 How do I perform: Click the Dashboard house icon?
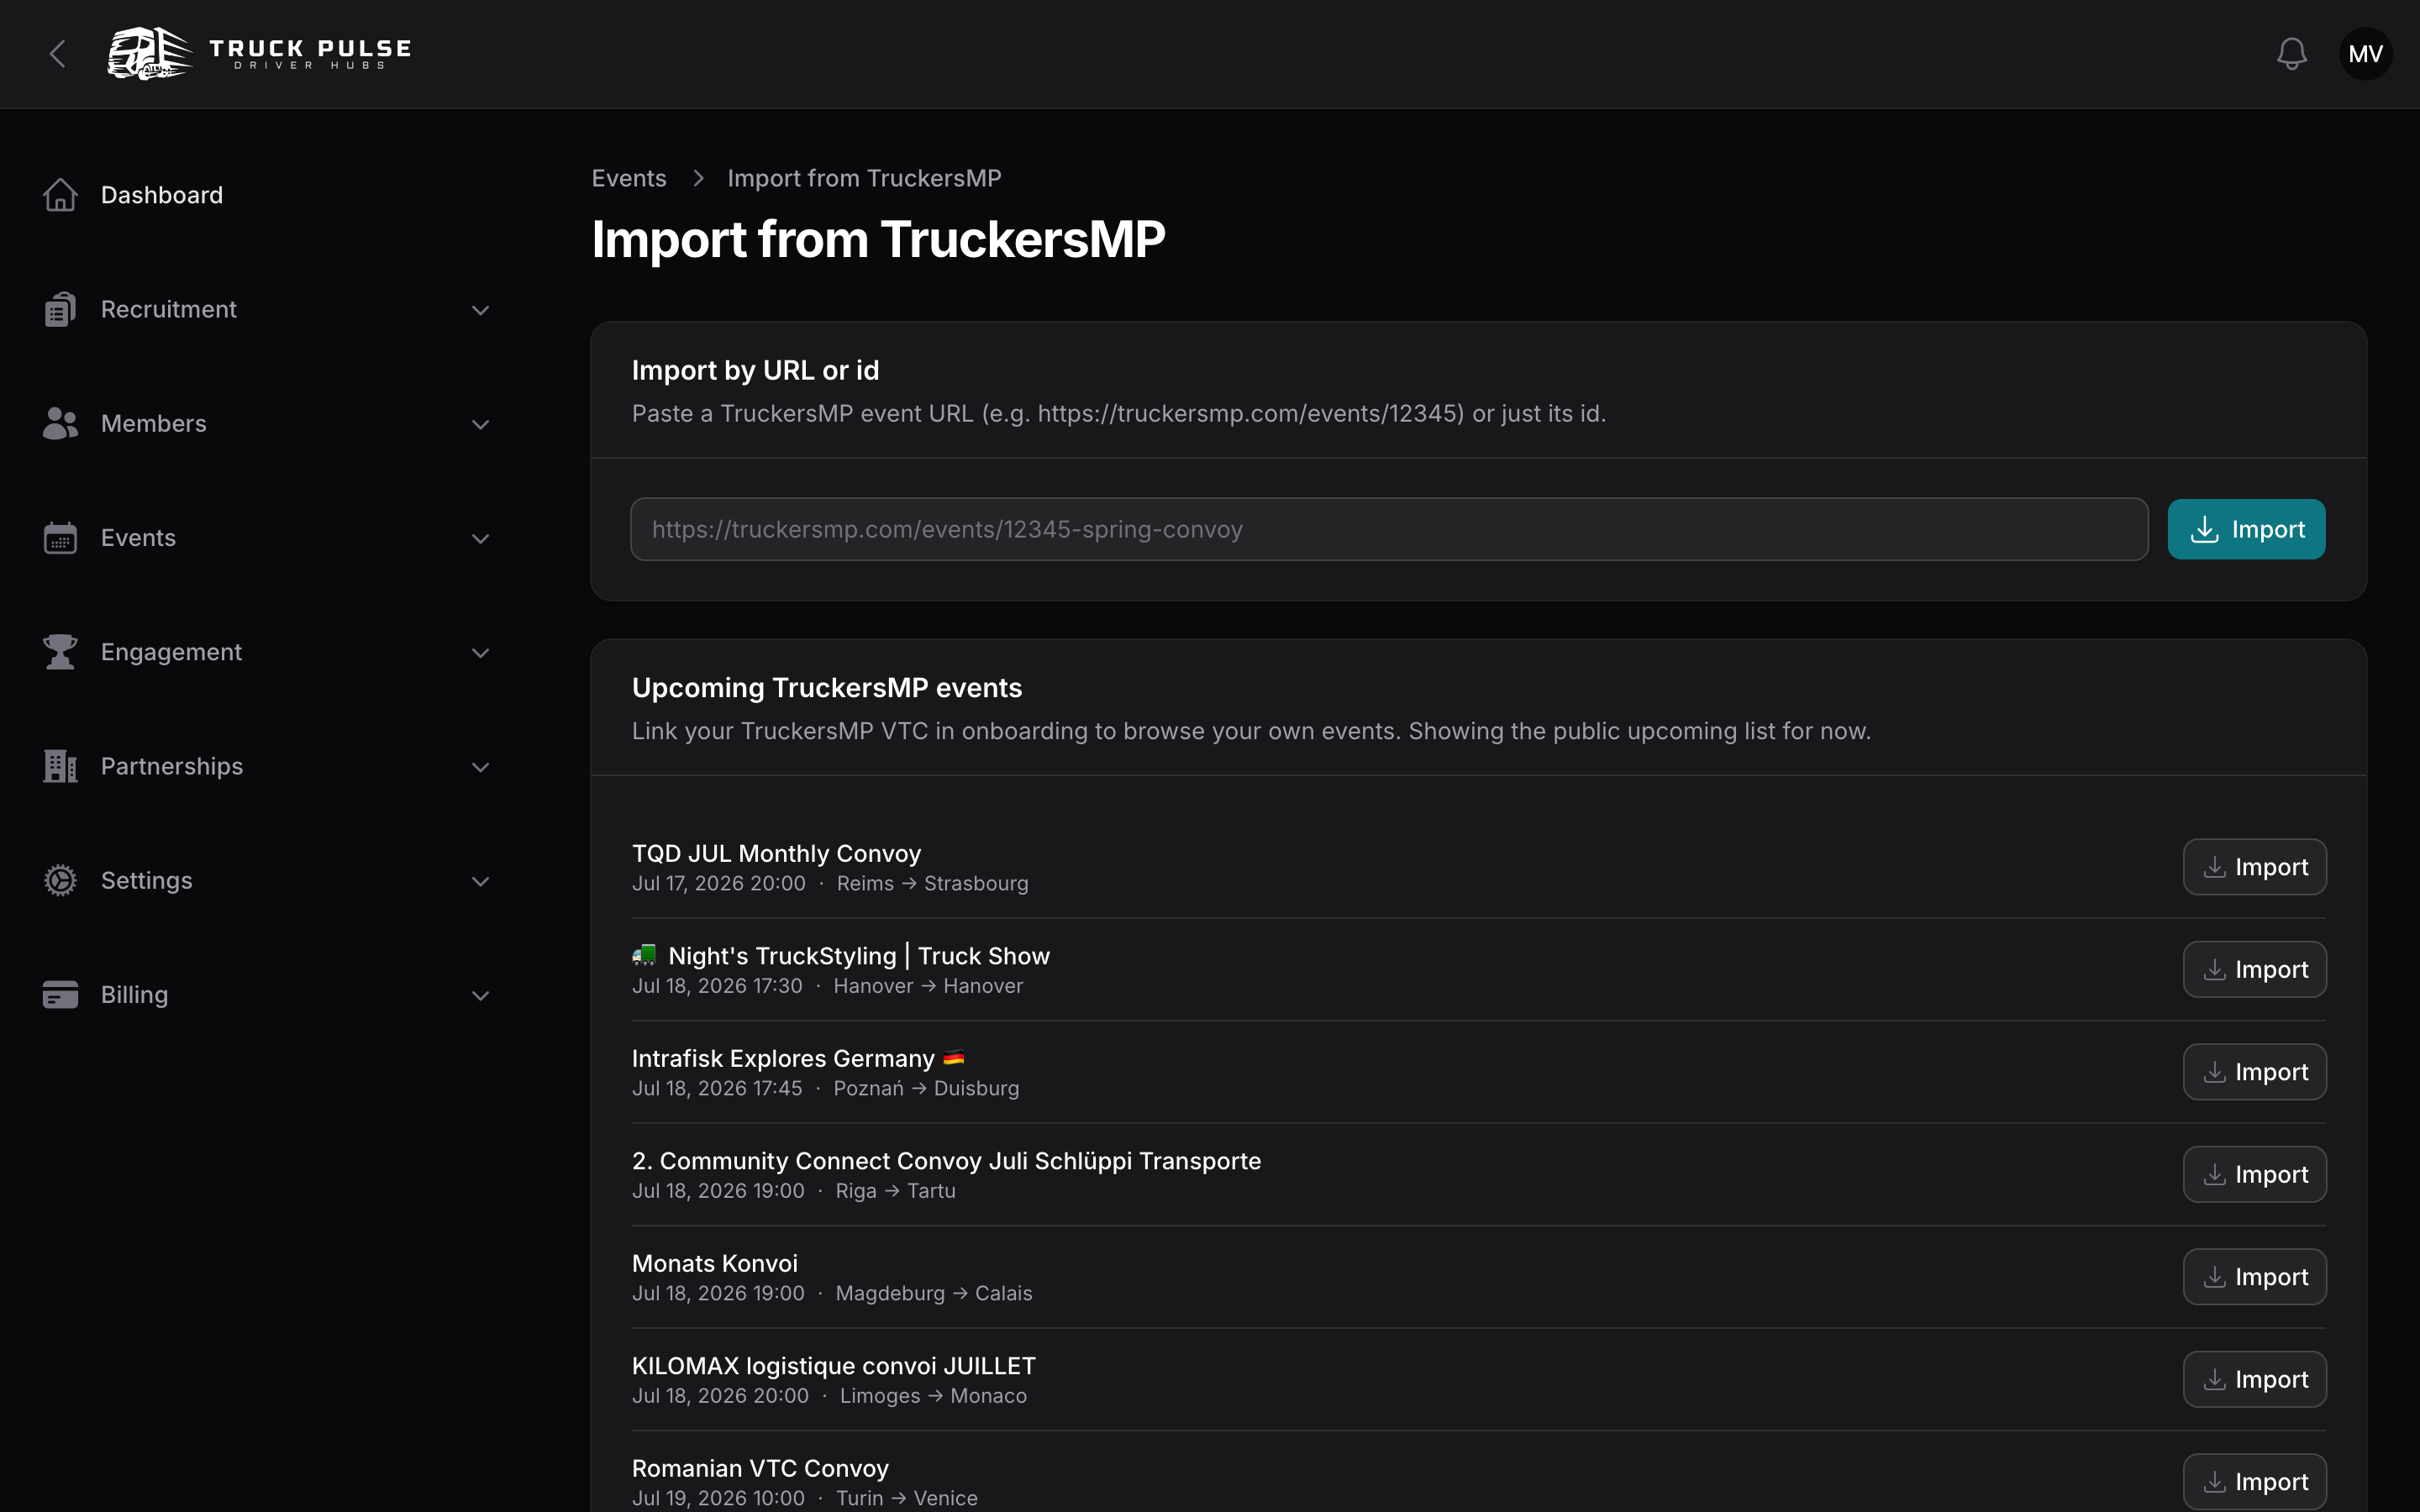[60, 195]
